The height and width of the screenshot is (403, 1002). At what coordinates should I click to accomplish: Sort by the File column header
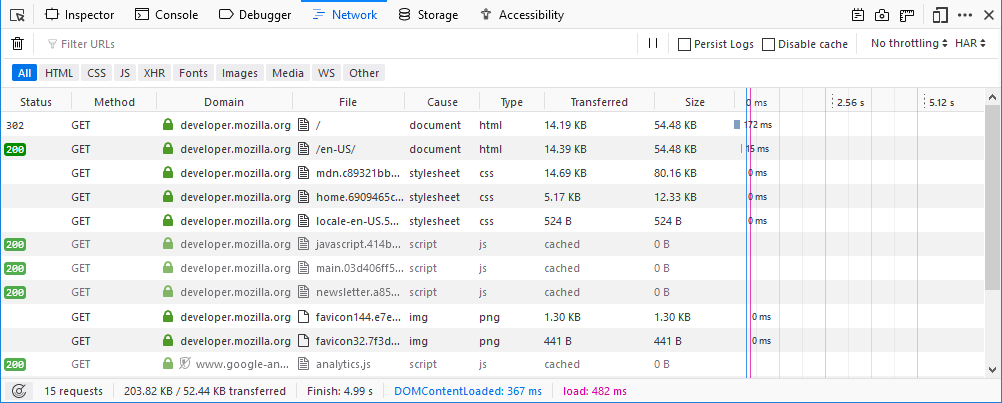(348, 102)
